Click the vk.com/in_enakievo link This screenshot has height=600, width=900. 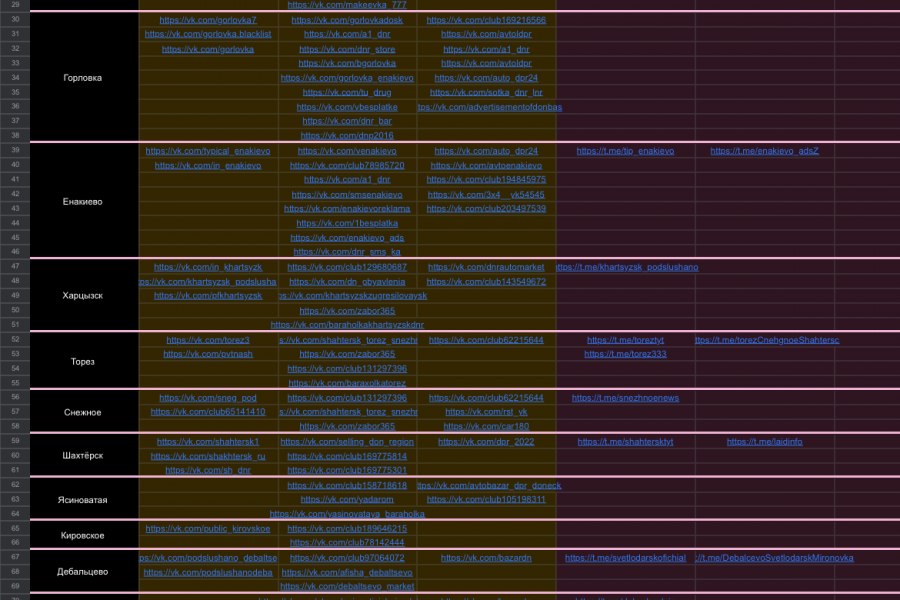click(208, 166)
